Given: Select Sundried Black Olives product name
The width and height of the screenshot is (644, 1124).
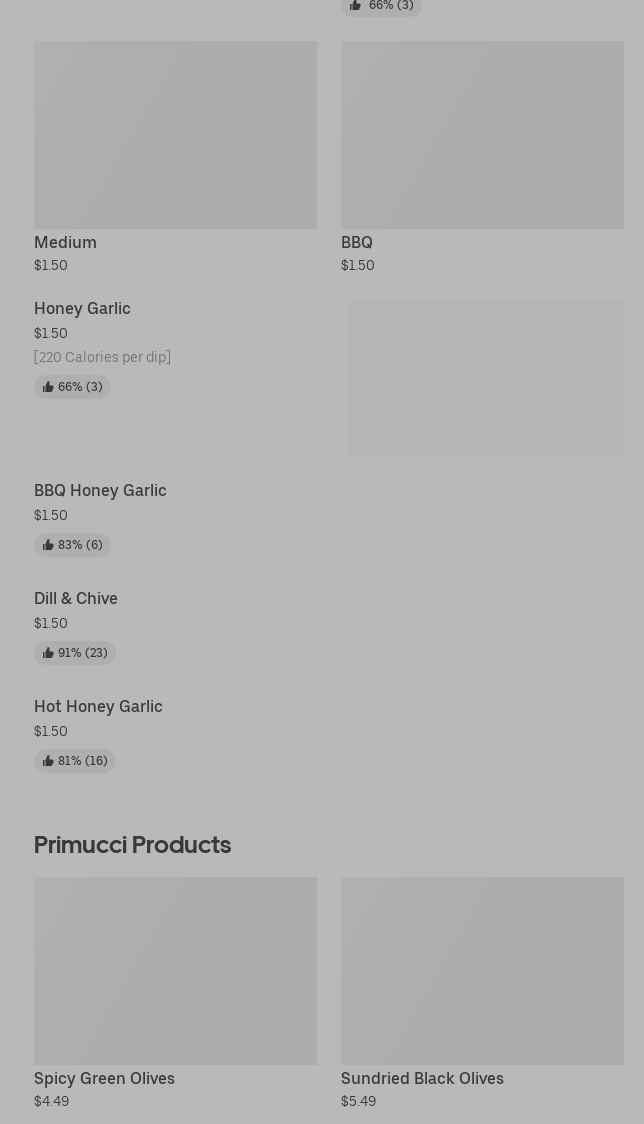Looking at the screenshot, I should pos(422,1078).
